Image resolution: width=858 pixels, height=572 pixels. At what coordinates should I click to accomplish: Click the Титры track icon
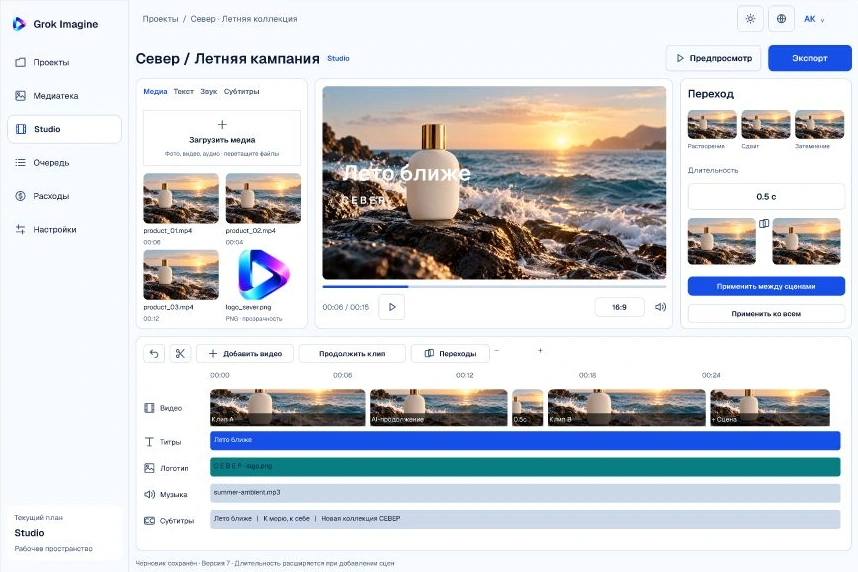click(x=149, y=442)
